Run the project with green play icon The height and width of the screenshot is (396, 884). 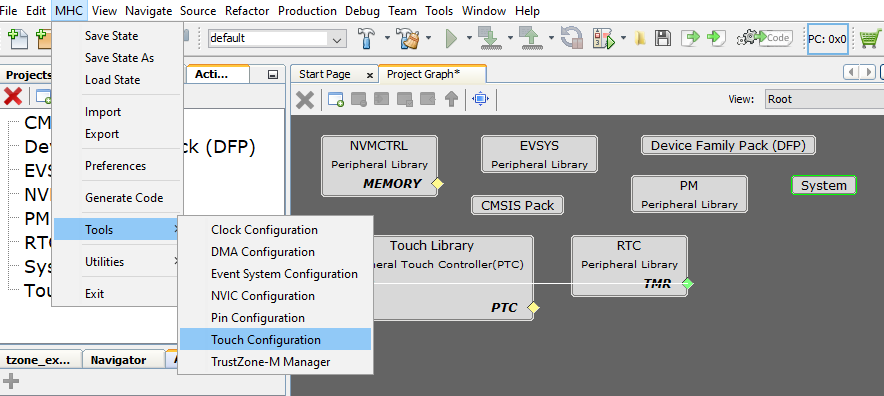[451, 38]
